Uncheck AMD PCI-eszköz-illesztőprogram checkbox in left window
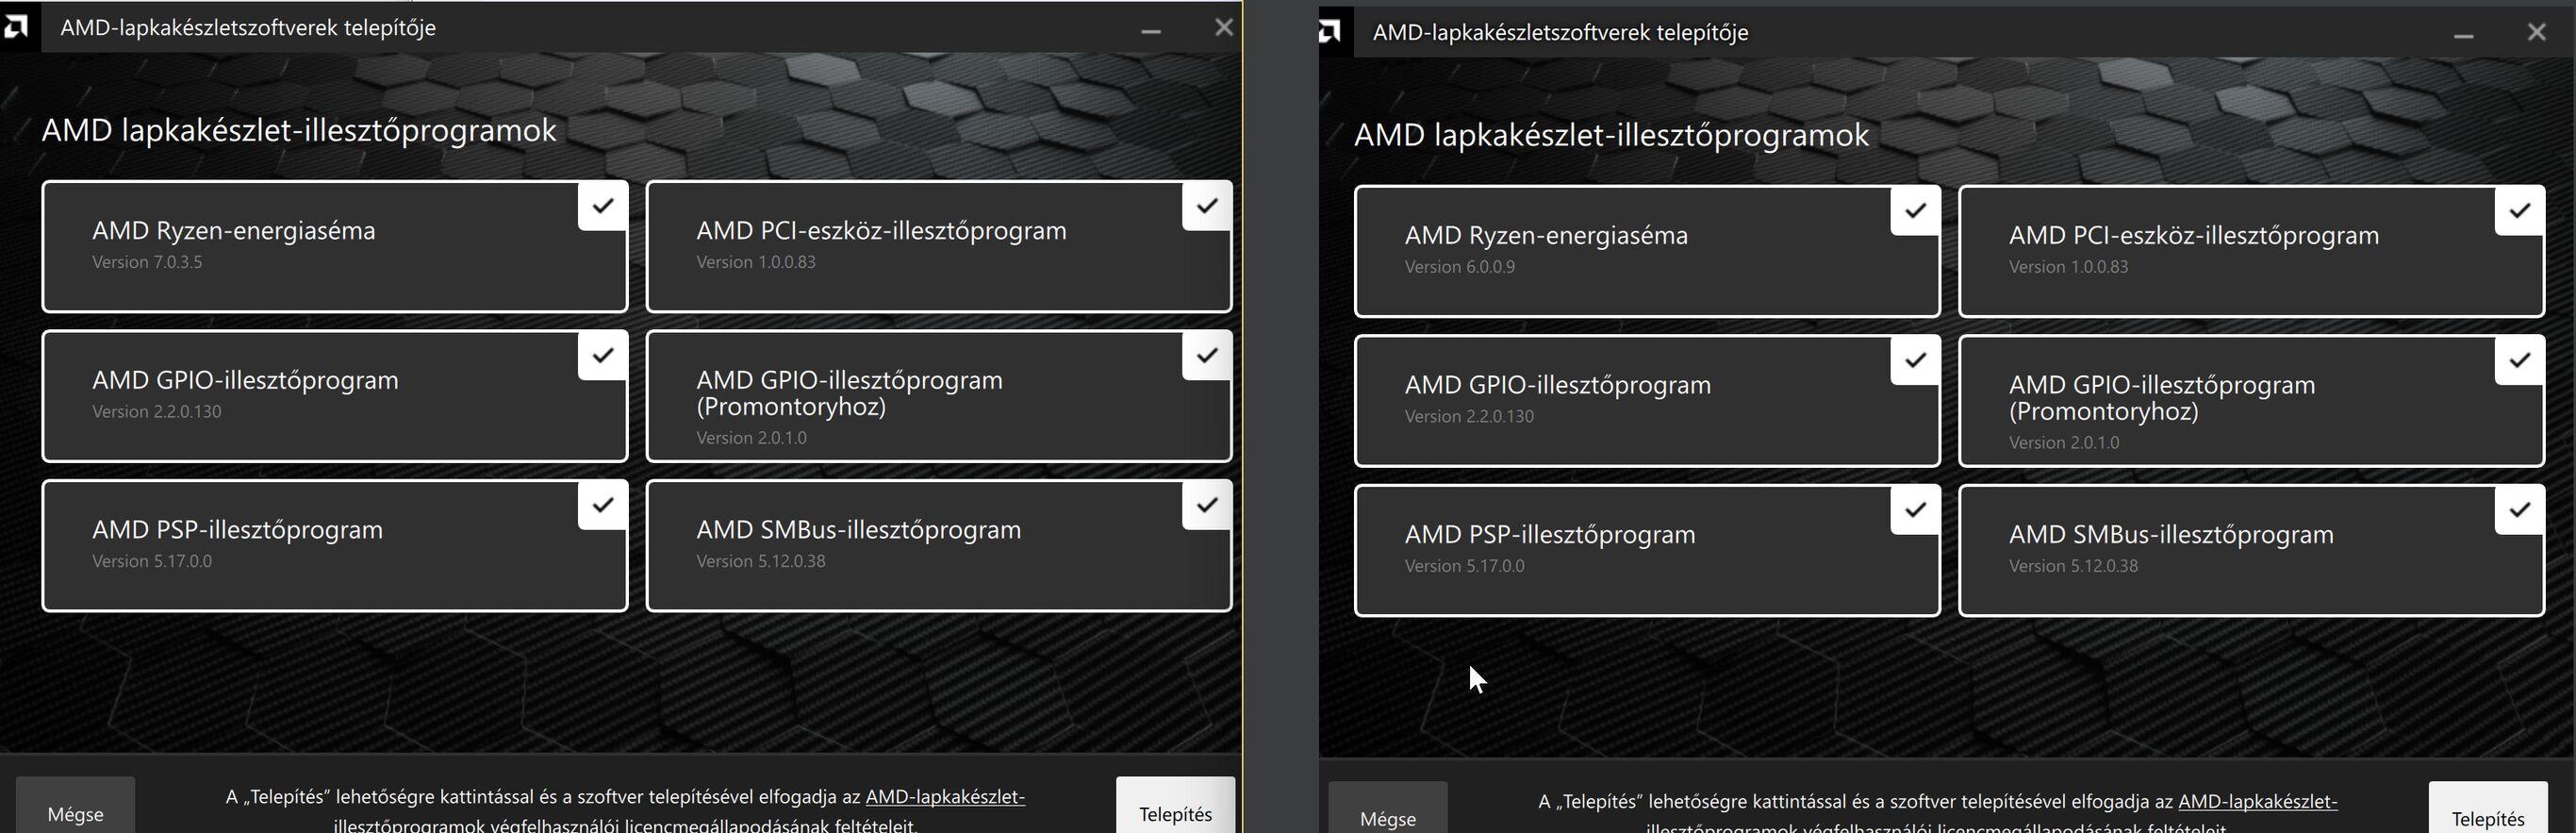The width and height of the screenshot is (2576, 833). [x=1207, y=206]
